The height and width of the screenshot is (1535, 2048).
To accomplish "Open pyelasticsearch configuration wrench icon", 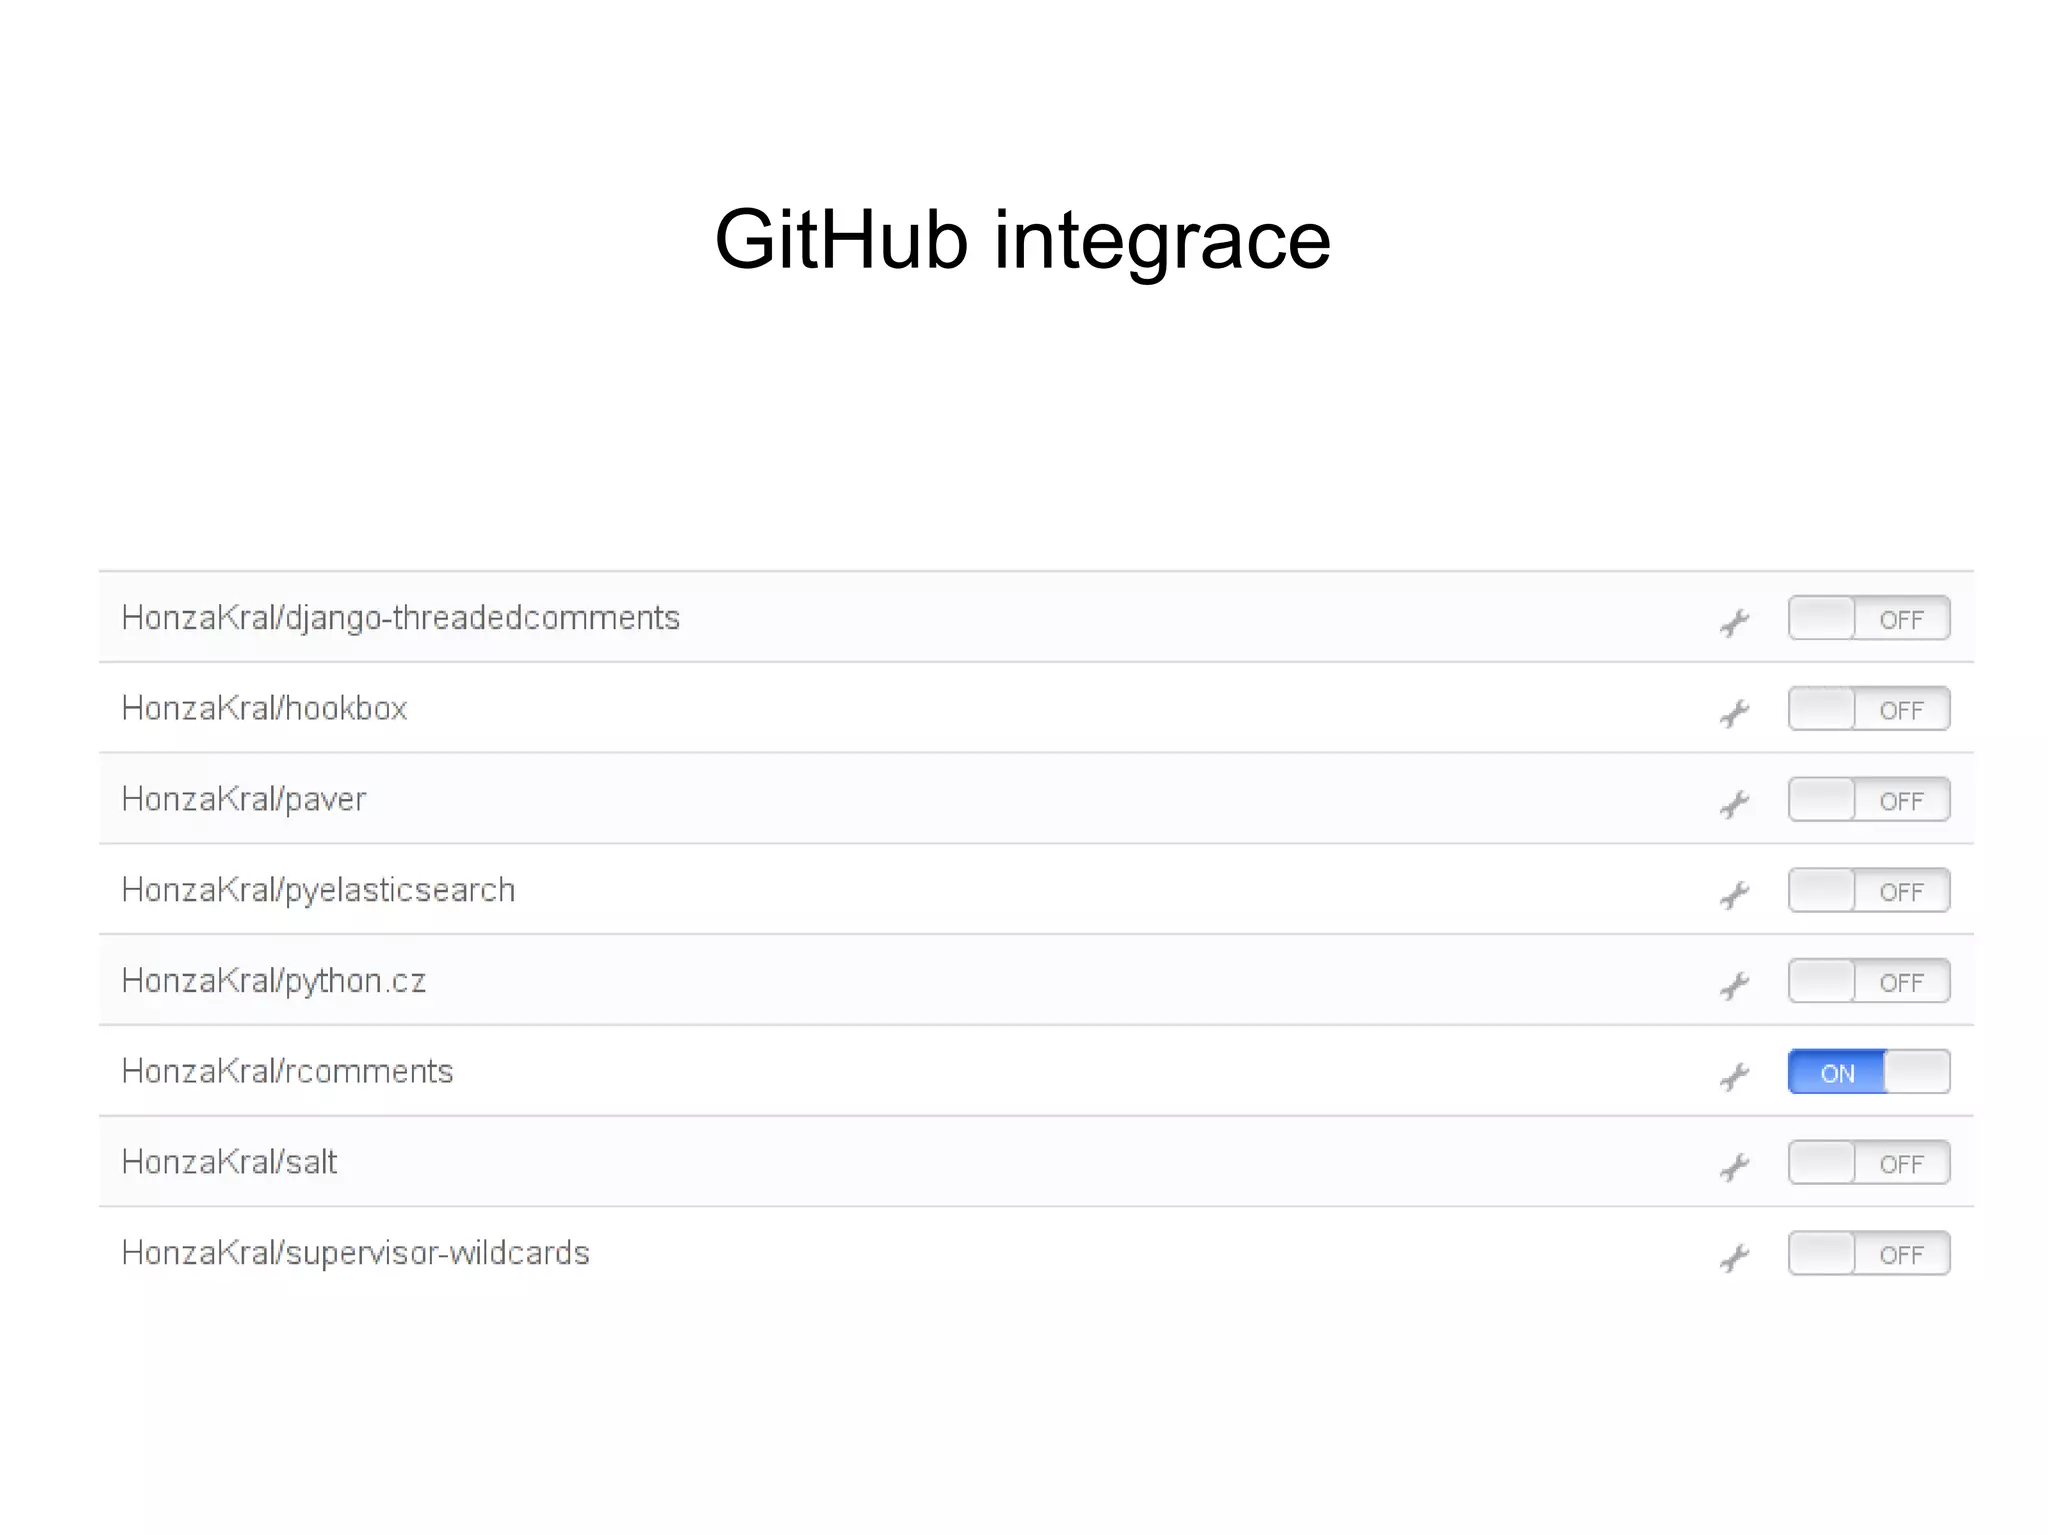I will click(x=1734, y=894).
